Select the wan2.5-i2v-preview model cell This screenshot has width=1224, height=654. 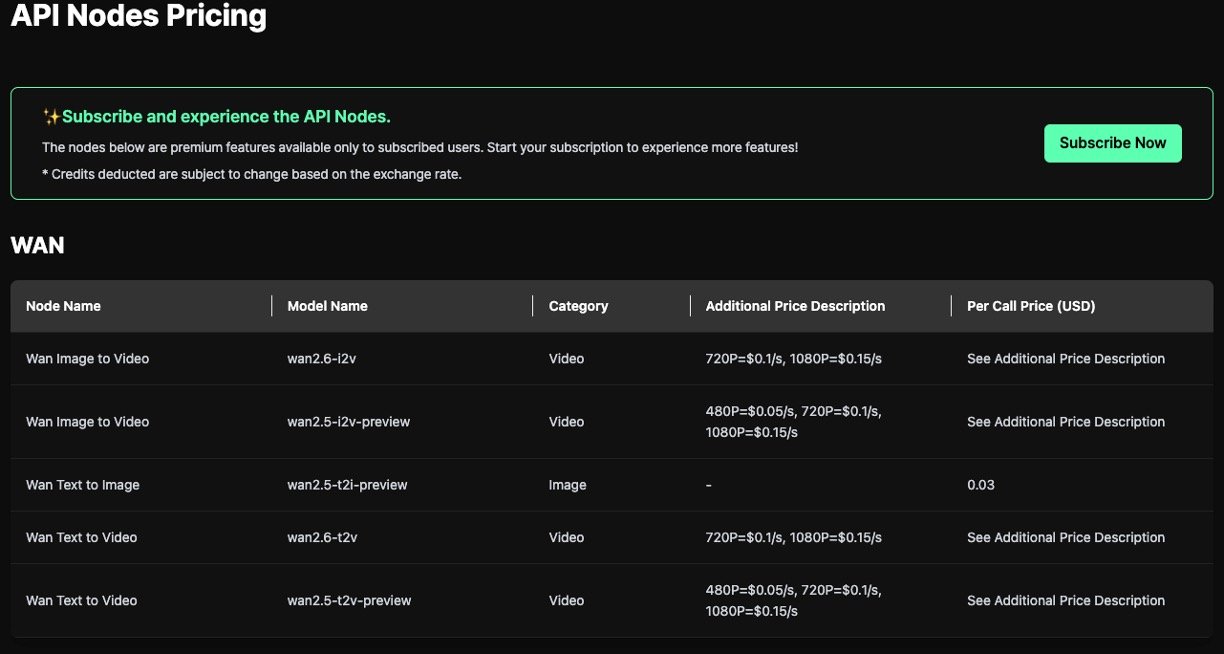click(348, 422)
